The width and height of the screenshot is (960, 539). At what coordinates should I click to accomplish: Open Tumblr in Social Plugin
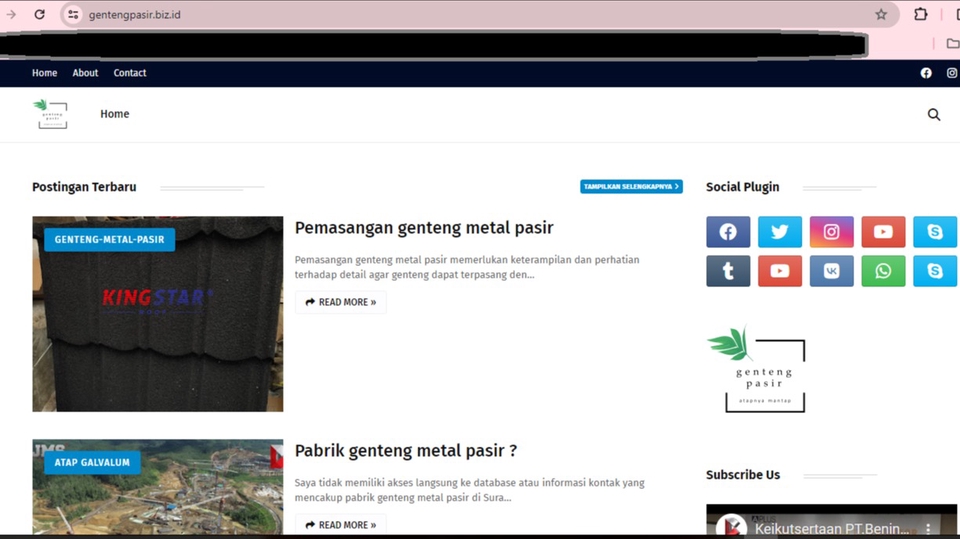pos(728,271)
